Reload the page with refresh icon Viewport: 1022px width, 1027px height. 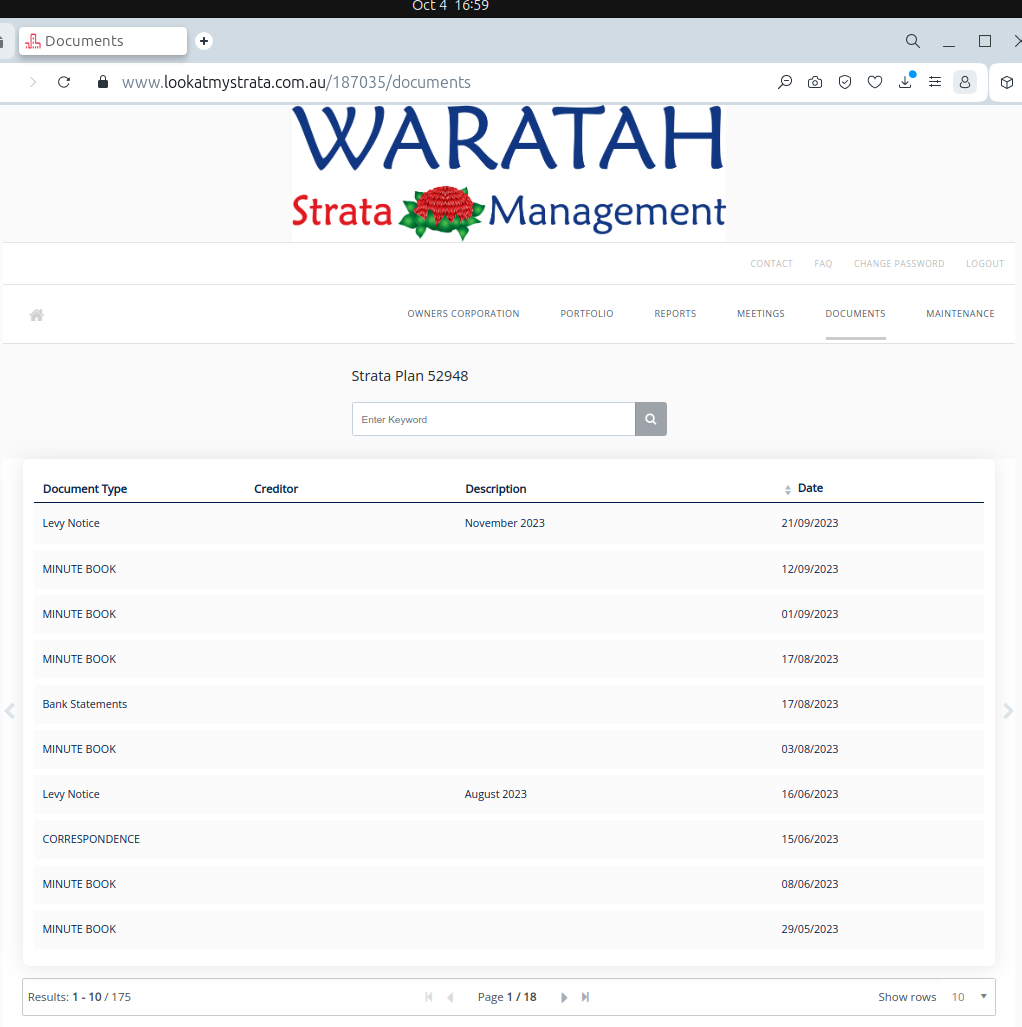(x=64, y=82)
